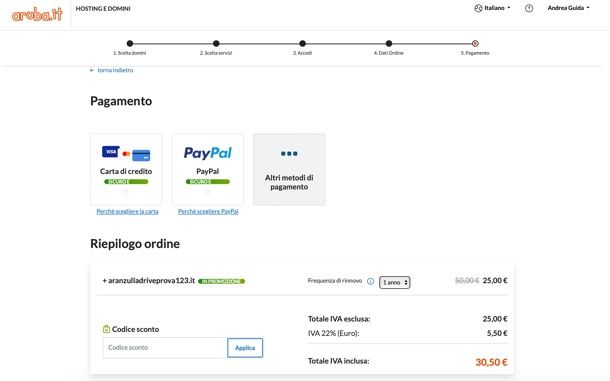The width and height of the screenshot is (610, 381).
Task: Click the aruba.it logo
Action: click(37, 14)
